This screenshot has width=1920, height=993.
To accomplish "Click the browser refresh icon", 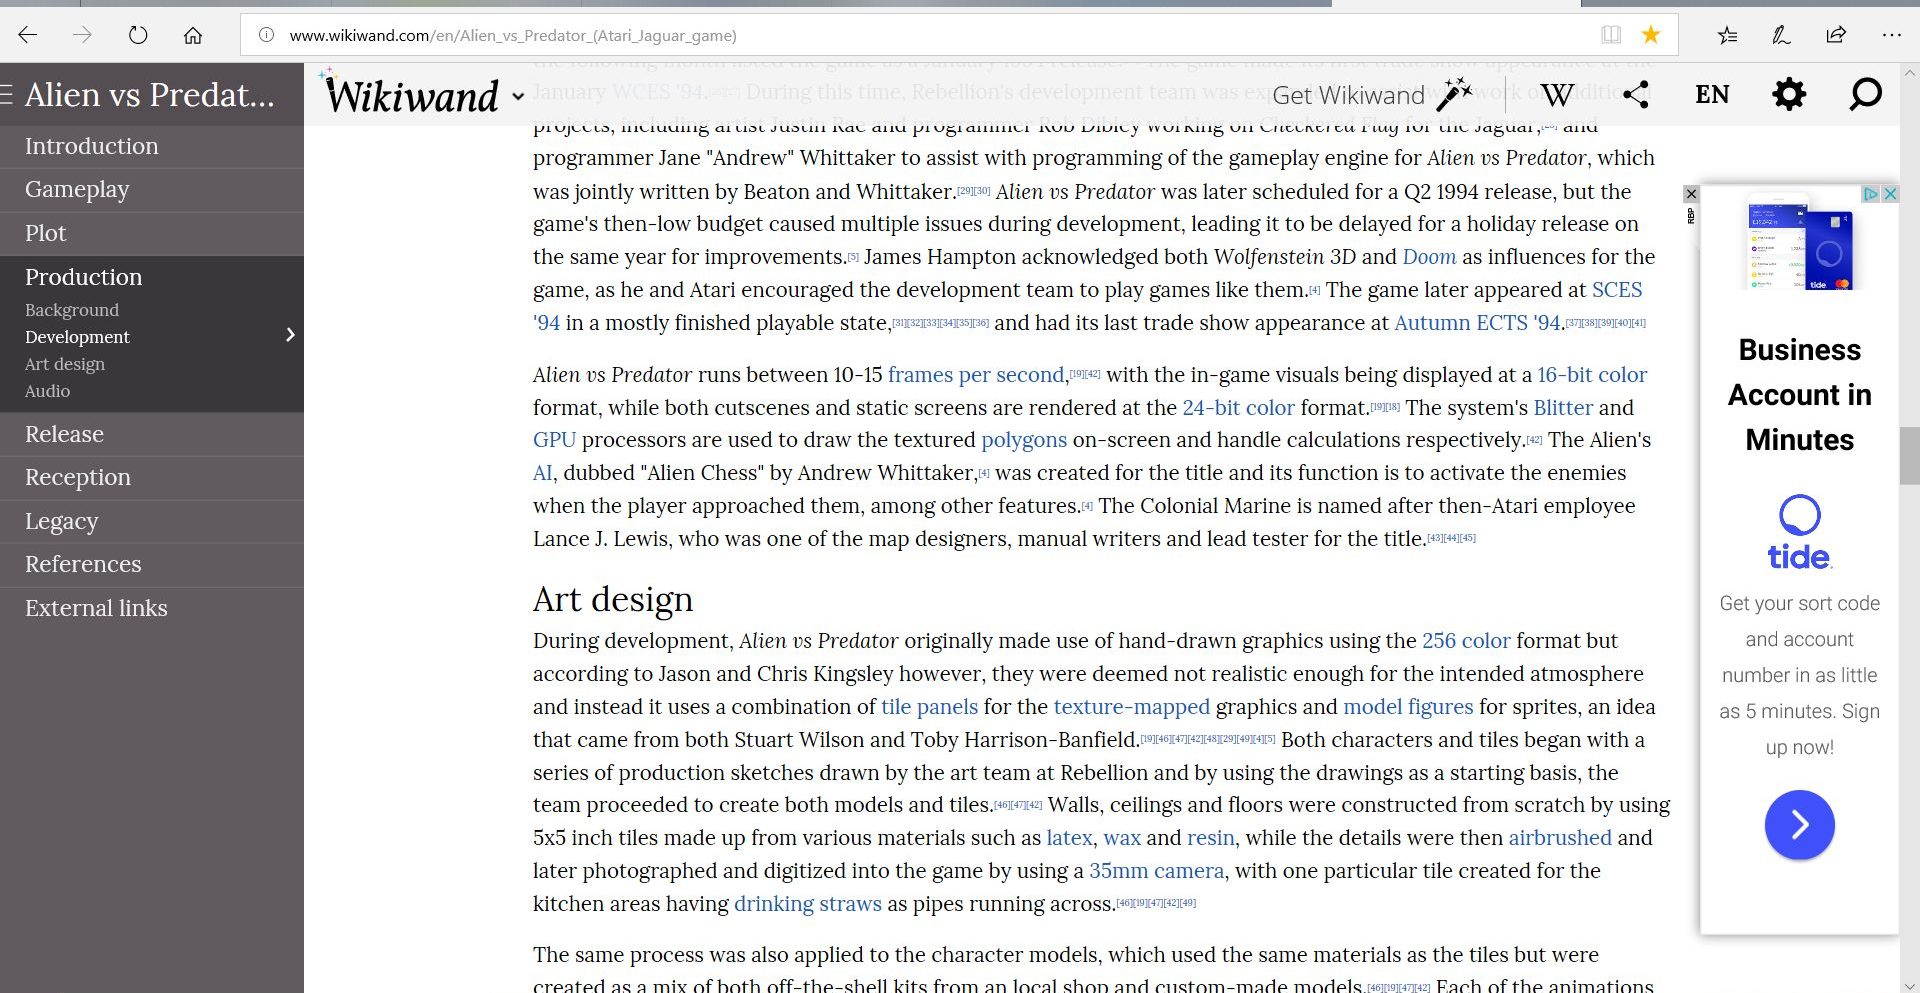I will coord(138,35).
